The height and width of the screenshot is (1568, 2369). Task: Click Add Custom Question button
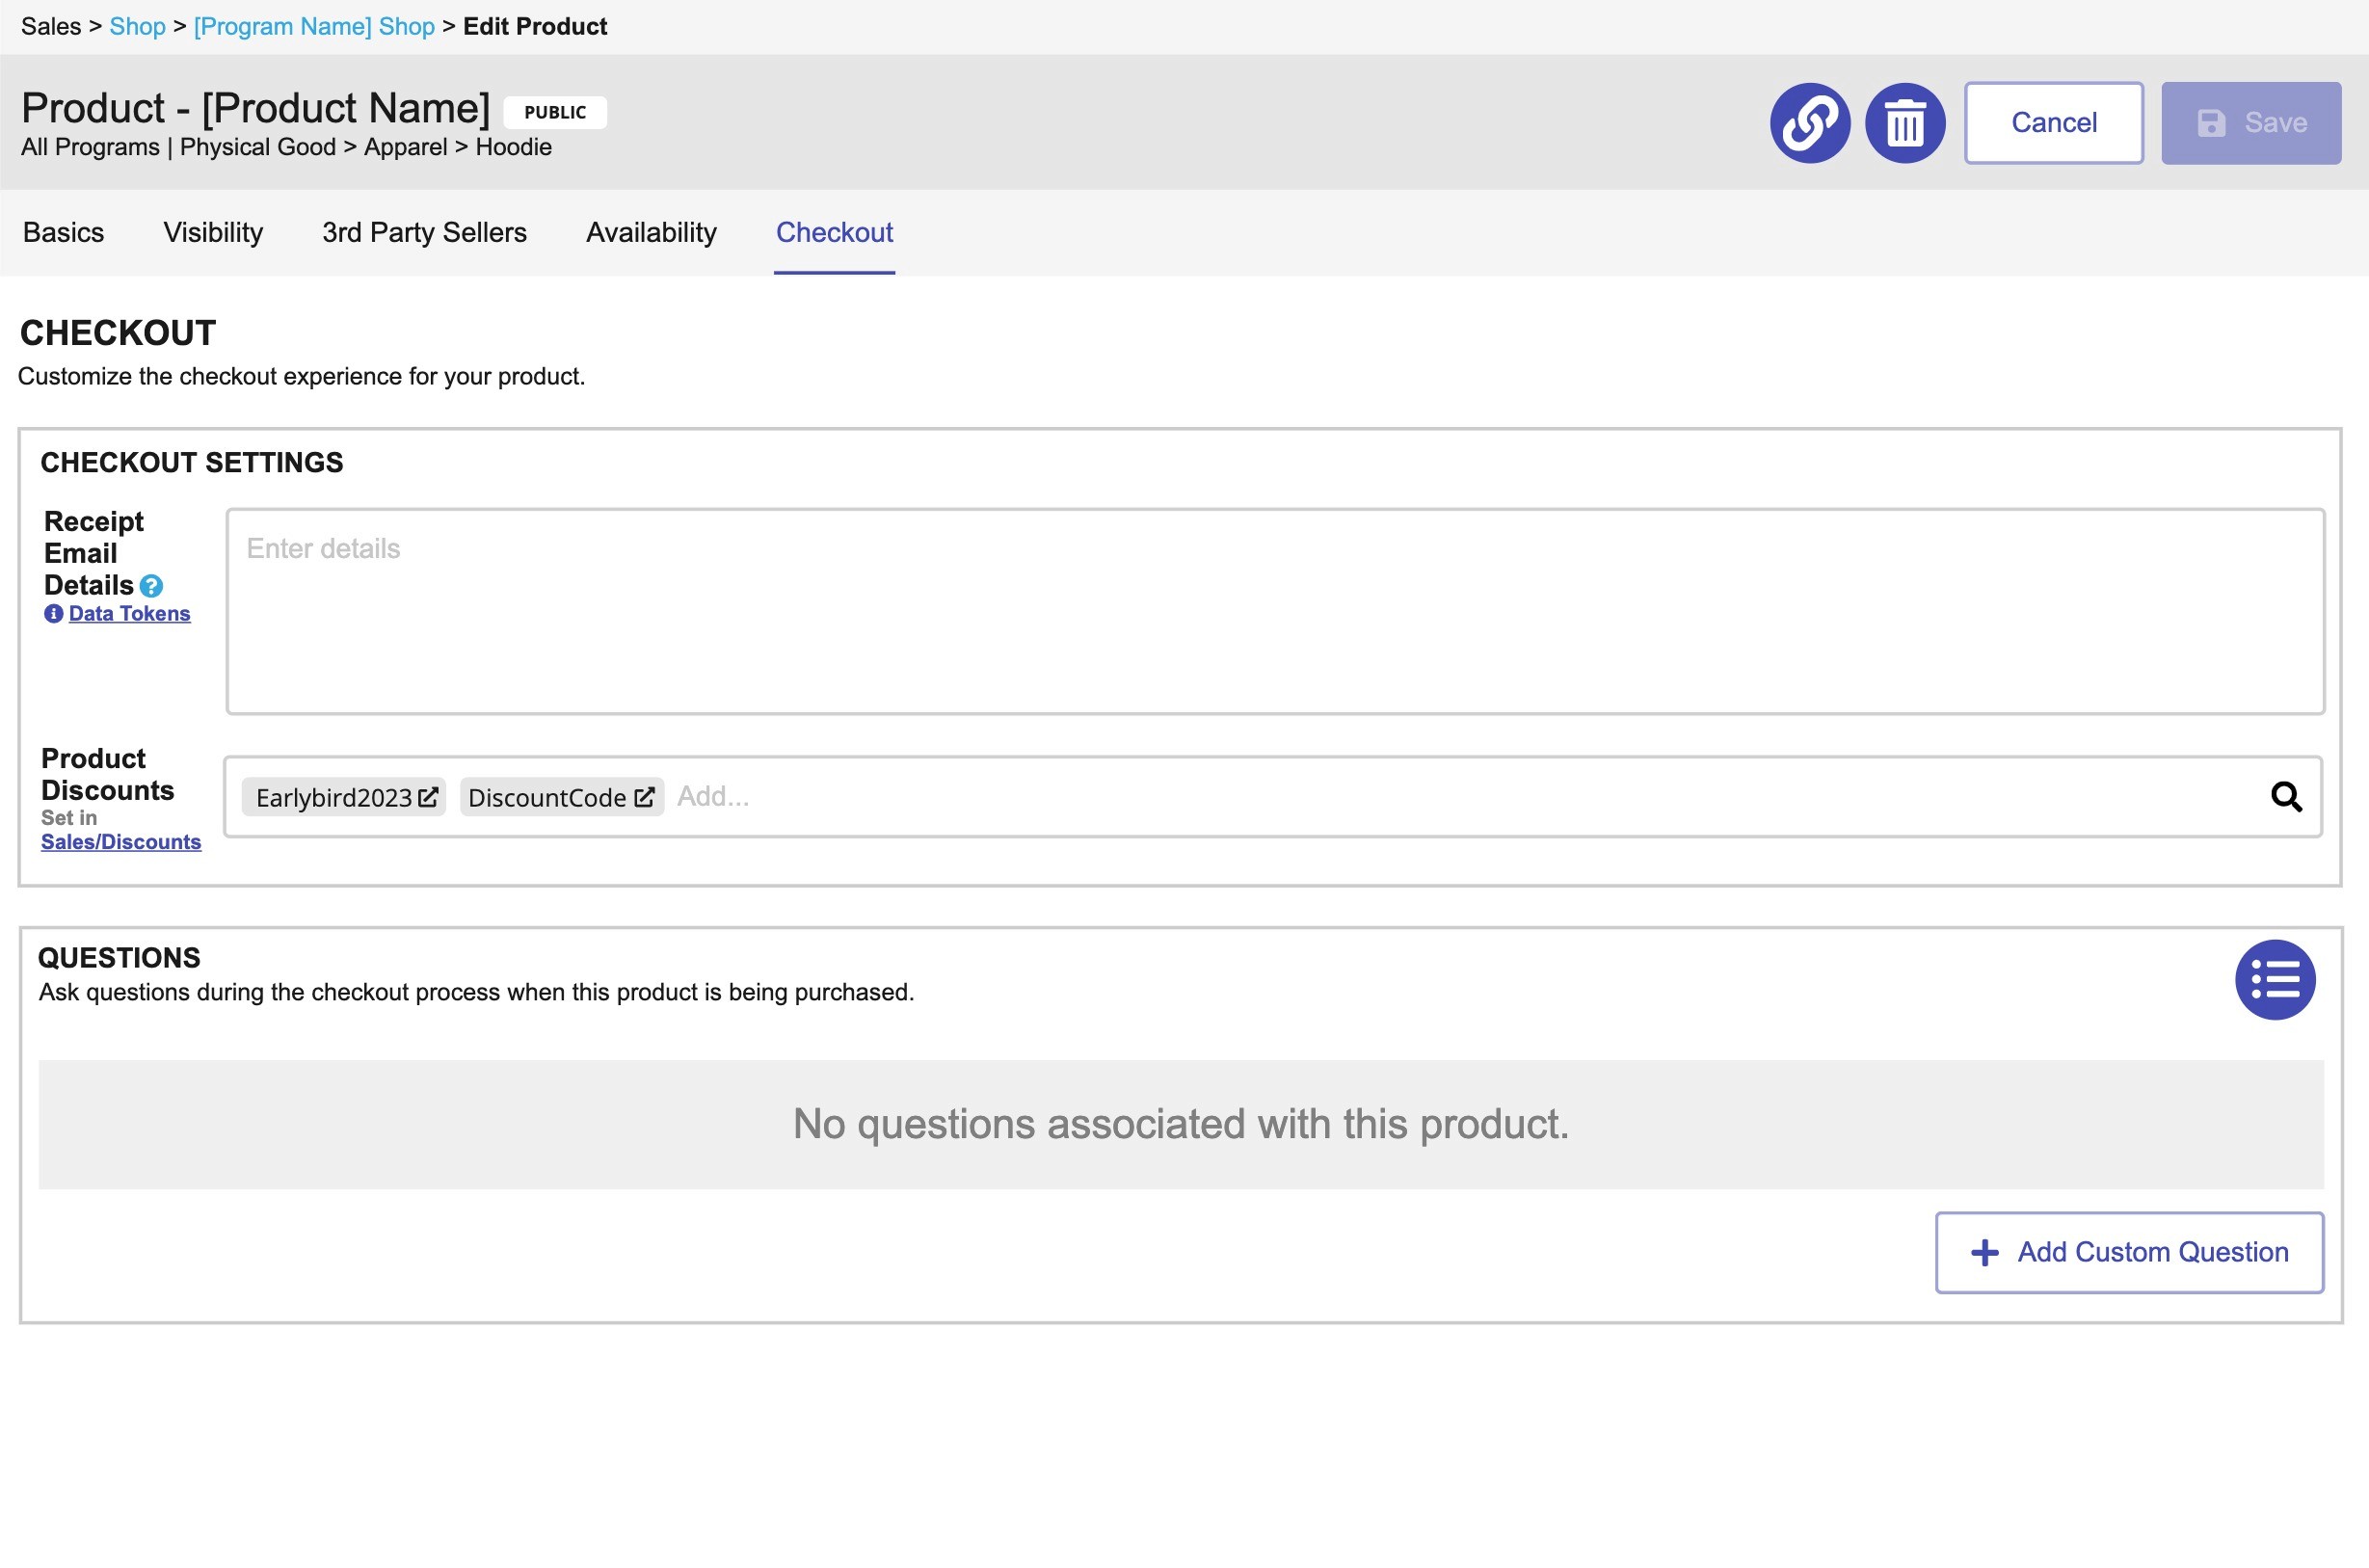[x=2129, y=1252]
